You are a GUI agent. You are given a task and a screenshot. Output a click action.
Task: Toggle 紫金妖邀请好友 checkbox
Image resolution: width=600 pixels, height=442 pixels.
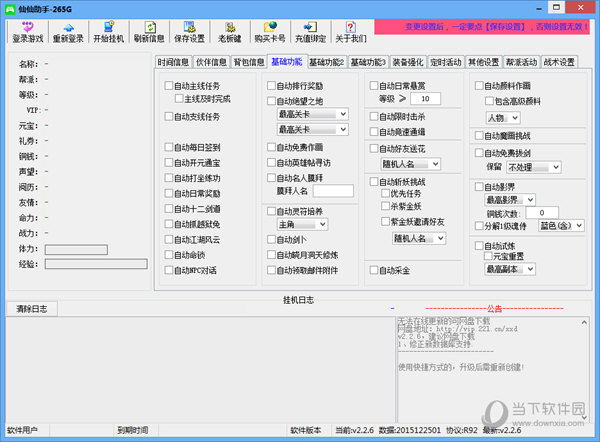(x=385, y=221)
